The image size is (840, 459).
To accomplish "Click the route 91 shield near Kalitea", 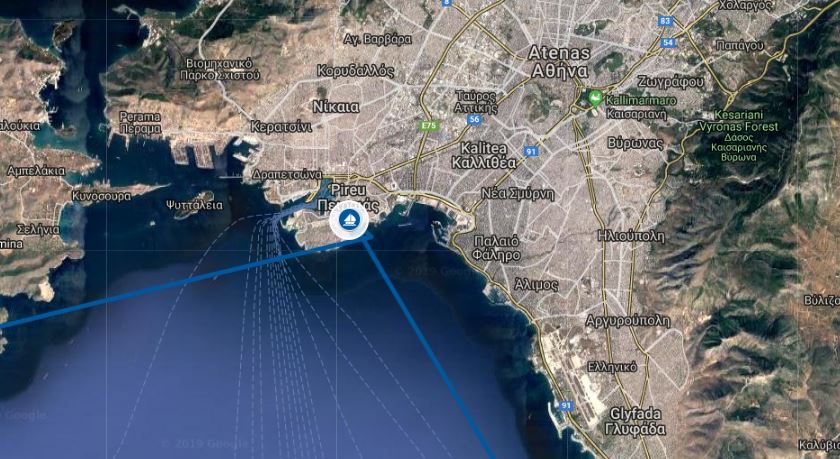I will (x=531, y=152).
